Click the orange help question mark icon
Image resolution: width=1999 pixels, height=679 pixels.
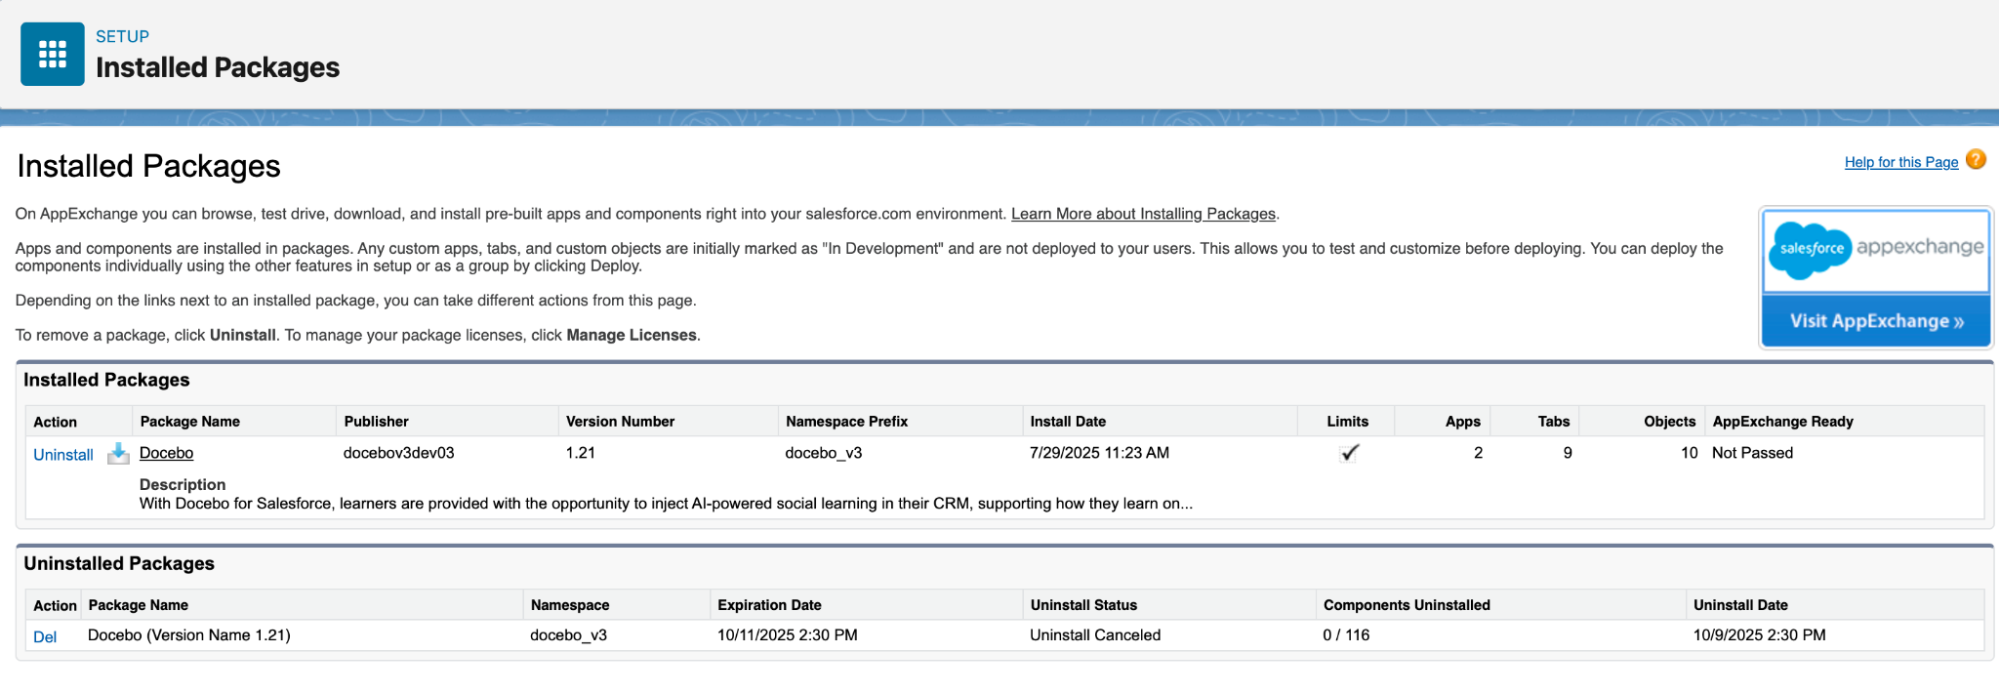(x=1975, y=160)
